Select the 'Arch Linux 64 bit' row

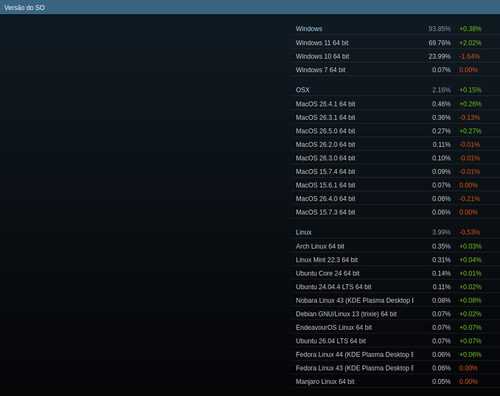(x=396, y=246)
